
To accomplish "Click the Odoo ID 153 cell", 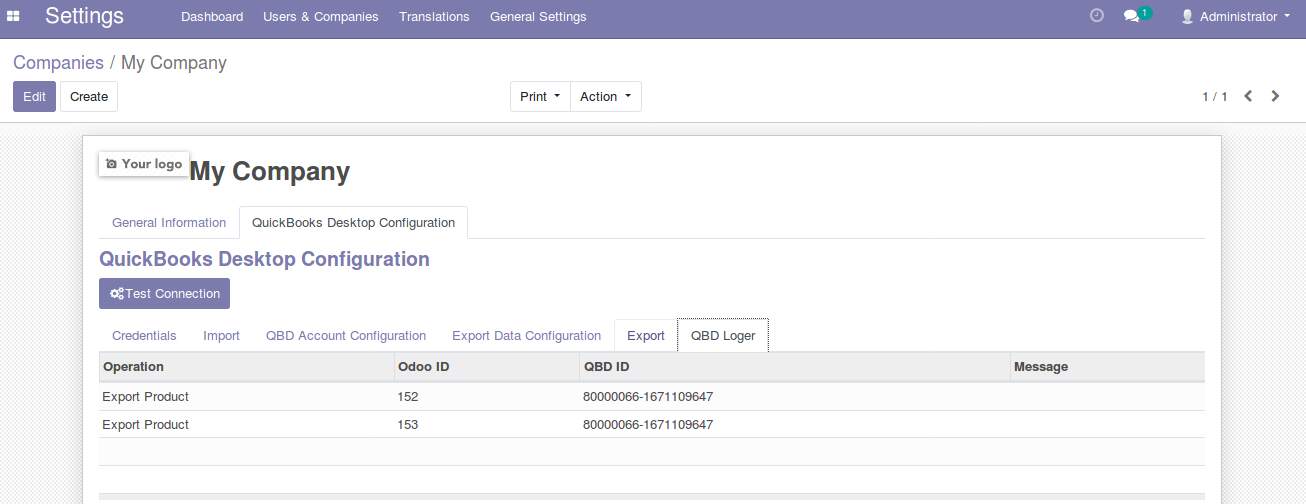I will pyautogui.click(x=486, y=424).
